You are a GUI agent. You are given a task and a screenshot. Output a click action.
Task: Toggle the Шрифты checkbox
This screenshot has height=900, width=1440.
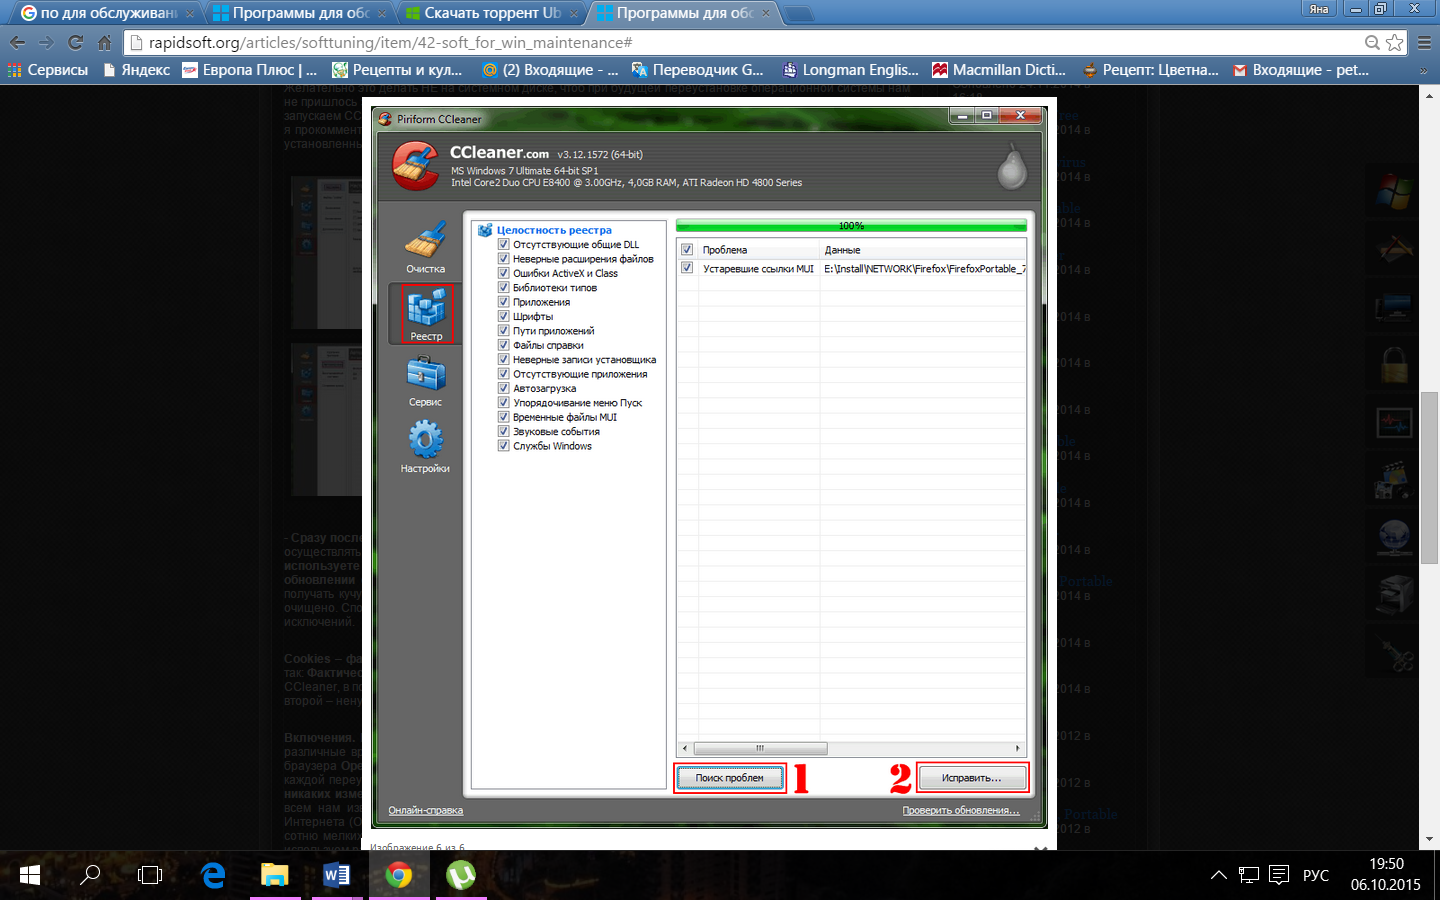click(504, 316)
